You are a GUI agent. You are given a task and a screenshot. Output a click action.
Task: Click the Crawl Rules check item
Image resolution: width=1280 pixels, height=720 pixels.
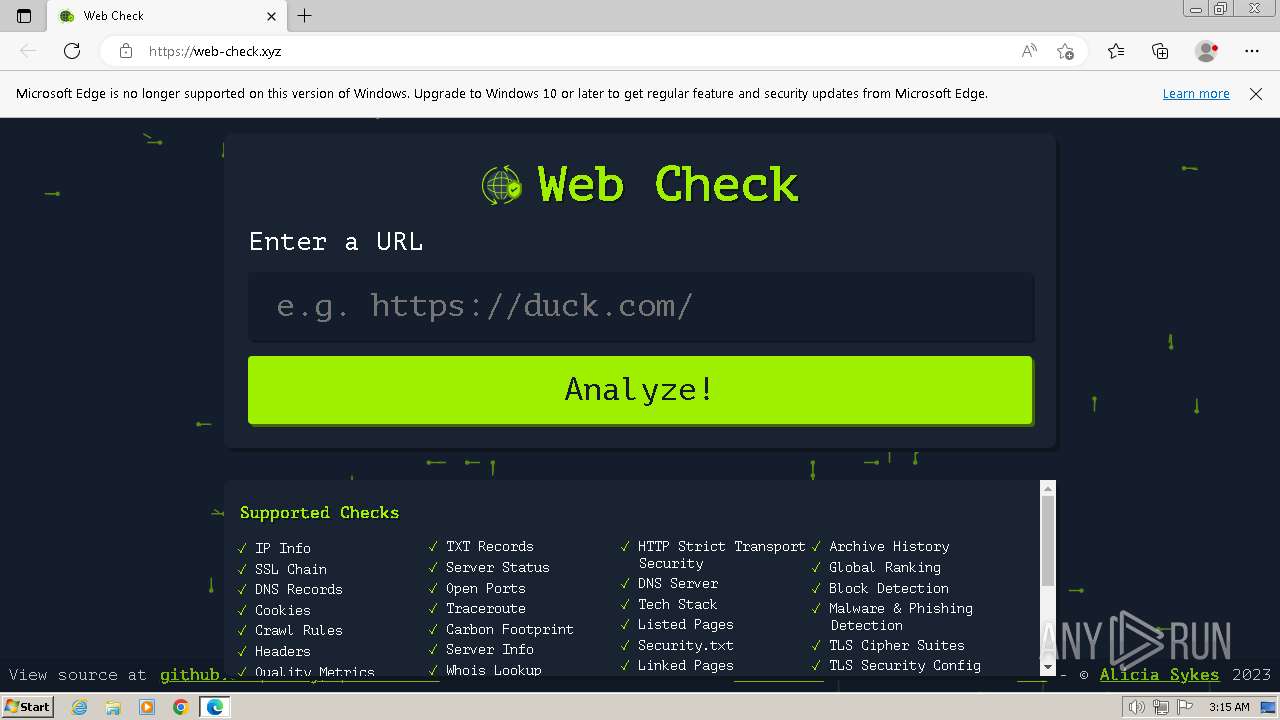click(299, 630)
